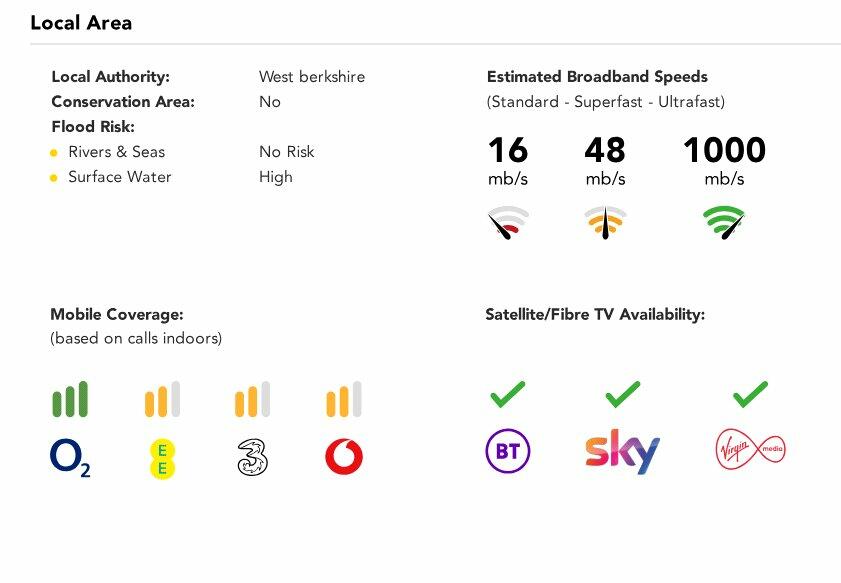Click the red standard speed gauge
This screenshot has height=583, width=841.
tap(508, 223)
